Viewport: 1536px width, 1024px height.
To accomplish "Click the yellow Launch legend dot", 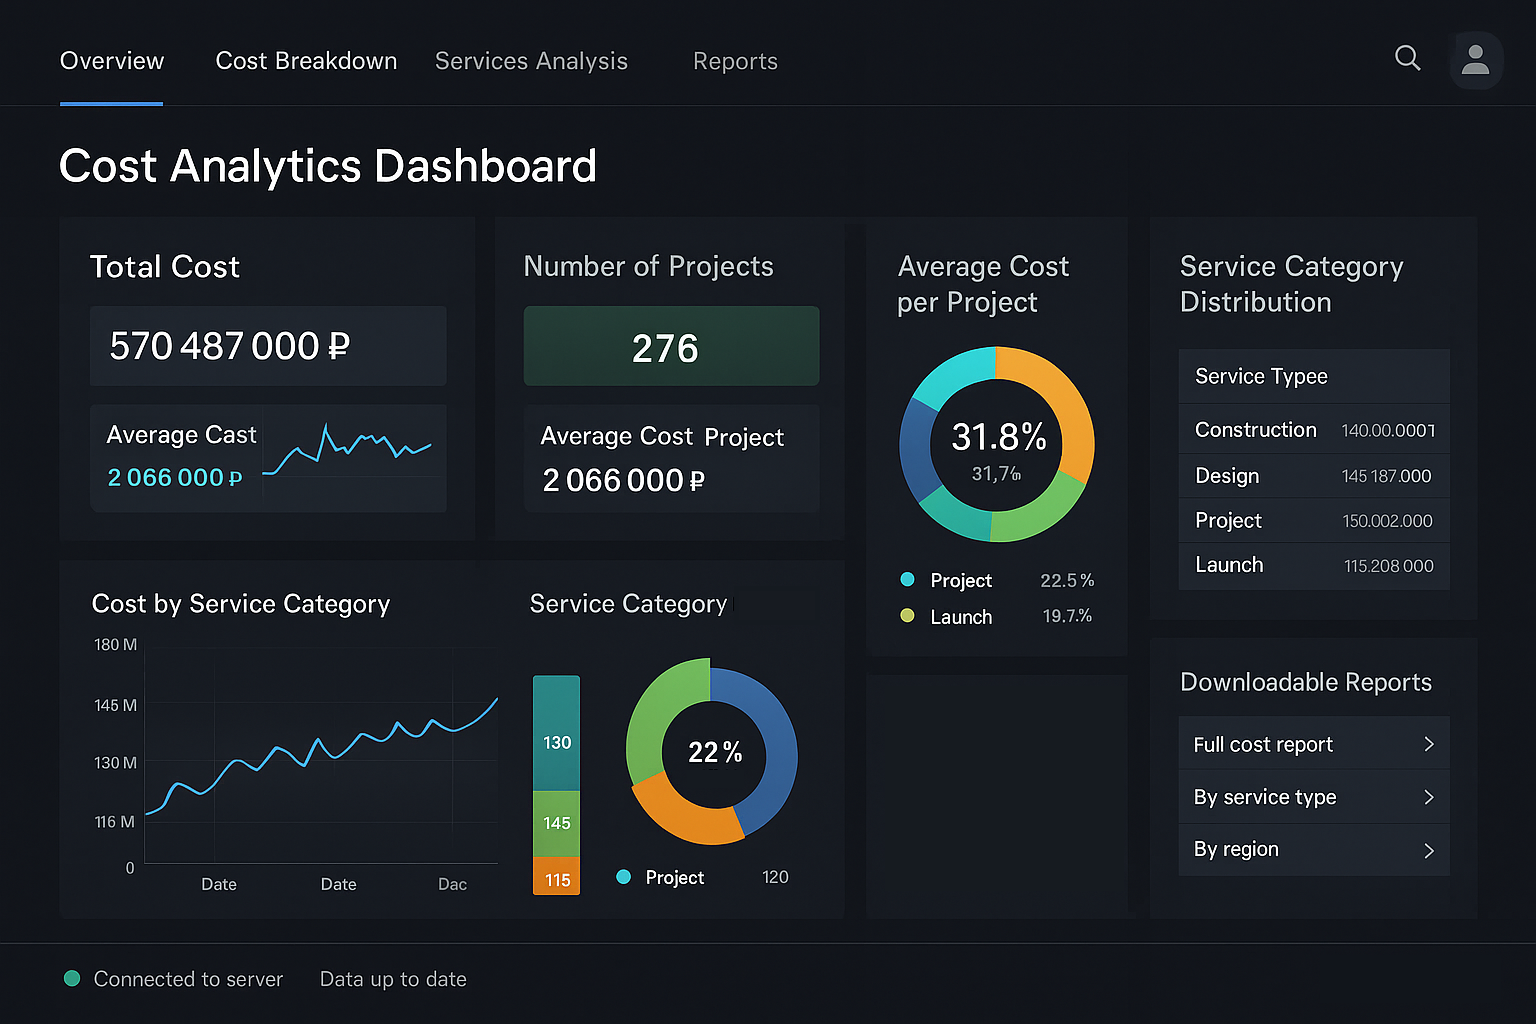I will point(907,615).
